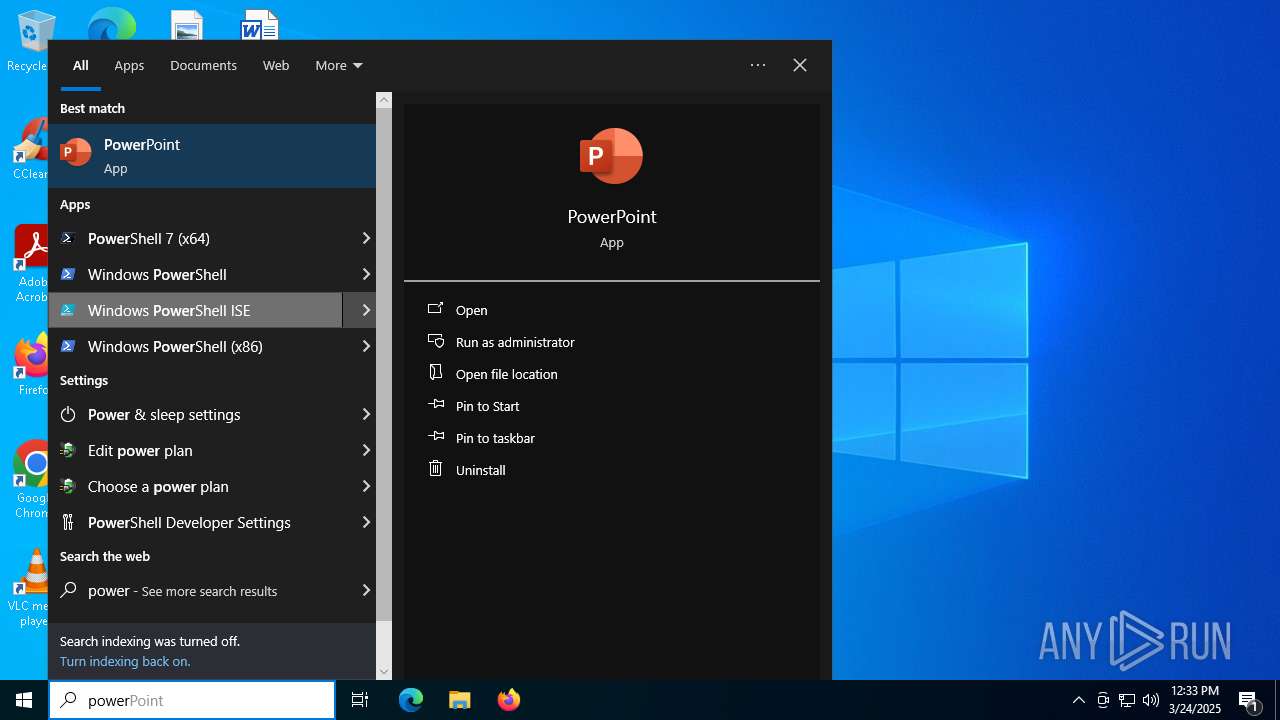Click scrollbar up arrow in results list
The image size is (1280, 720).
tap(384, 100)
